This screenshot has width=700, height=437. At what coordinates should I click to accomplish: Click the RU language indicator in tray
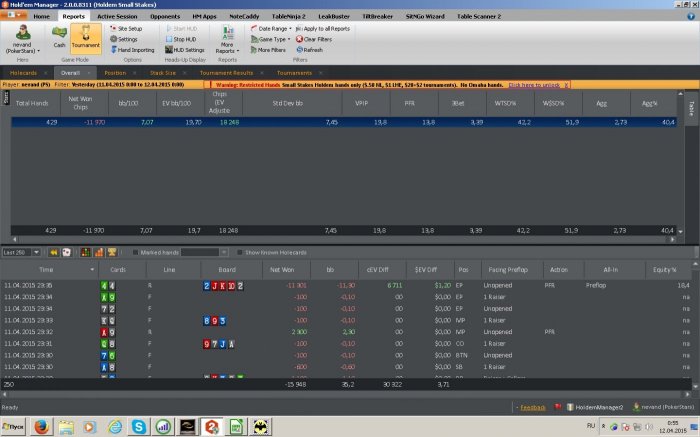[x=590, y=426]
